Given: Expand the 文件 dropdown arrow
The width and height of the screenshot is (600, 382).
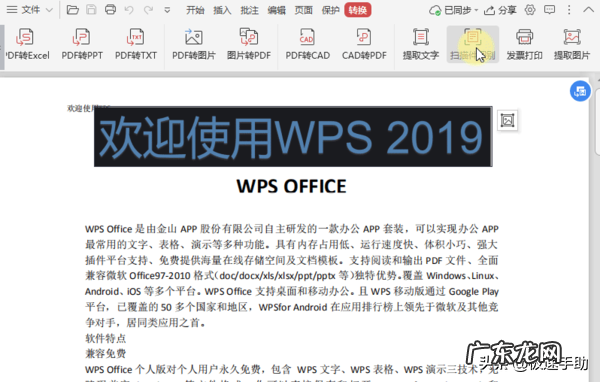Looking at the screenshot, I should 49,10.
